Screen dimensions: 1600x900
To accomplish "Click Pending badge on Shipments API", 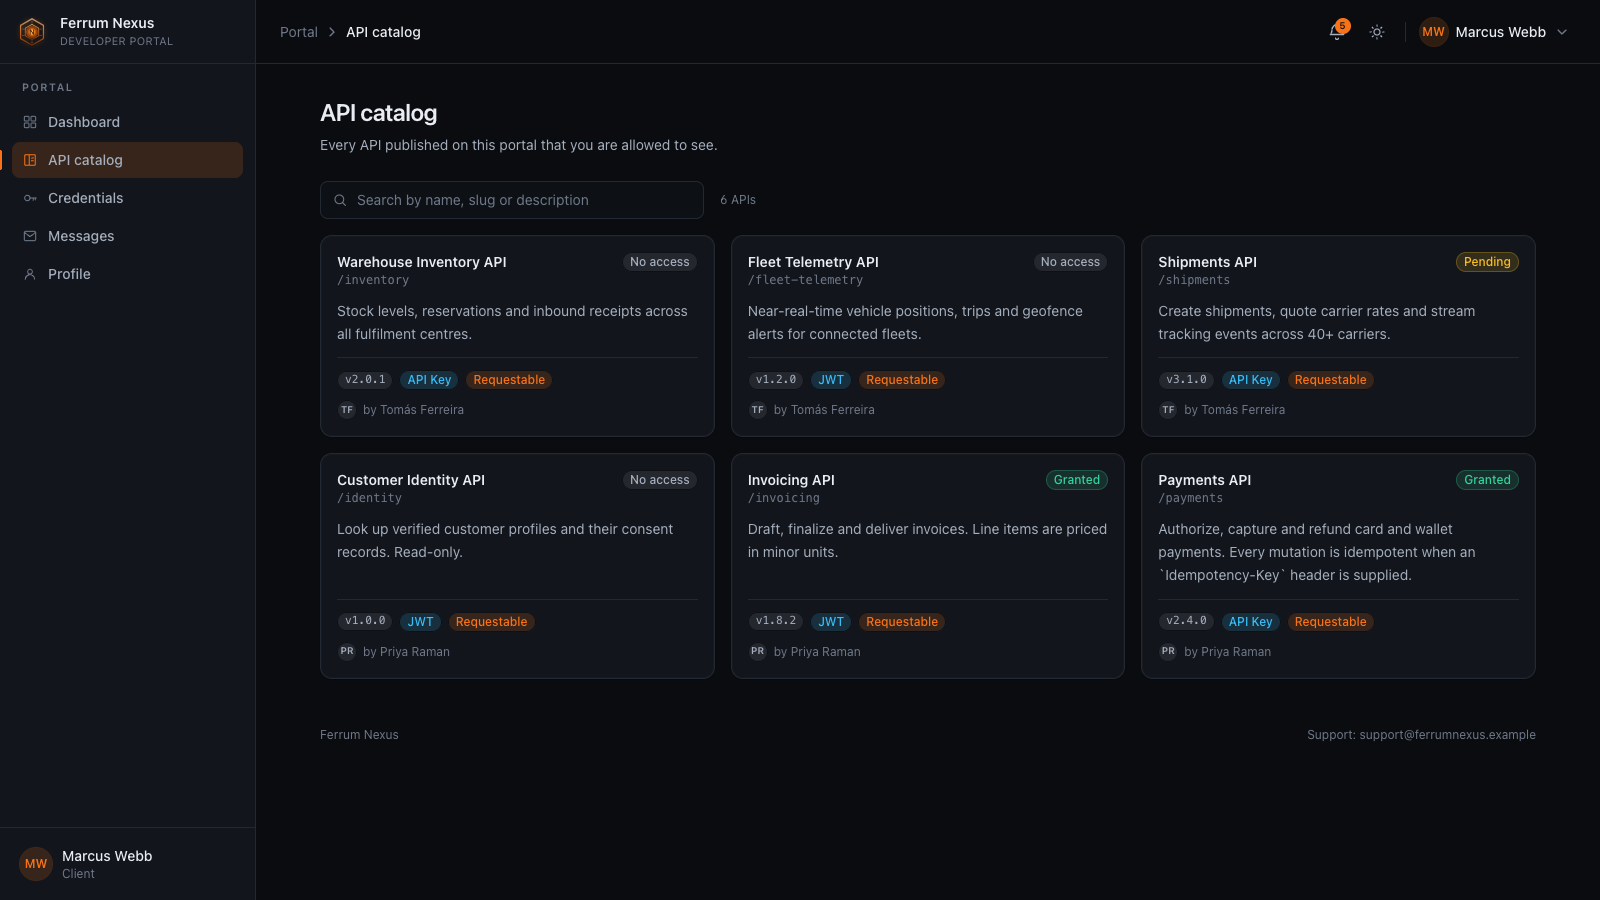I will (x=1487, y=262).
